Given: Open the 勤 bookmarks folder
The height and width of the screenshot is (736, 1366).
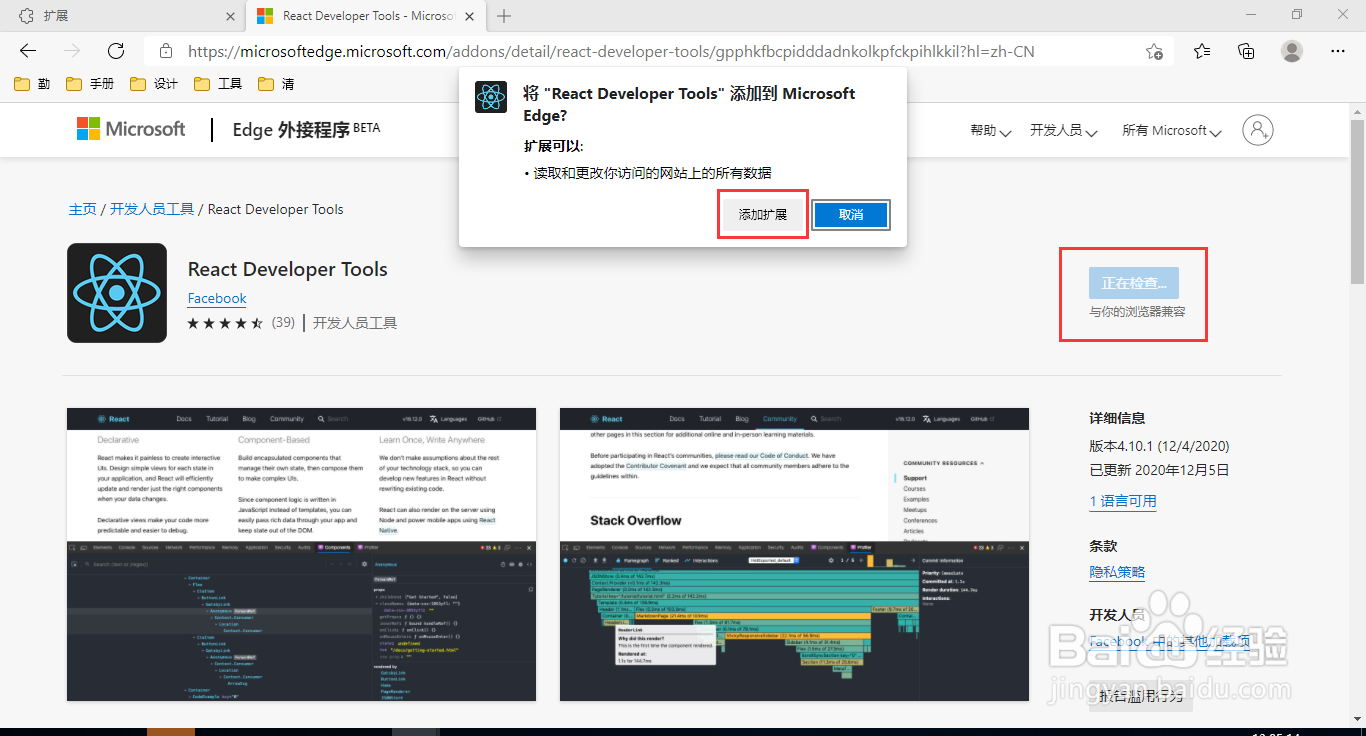Looking at the screenshot, I should point(32,84).
